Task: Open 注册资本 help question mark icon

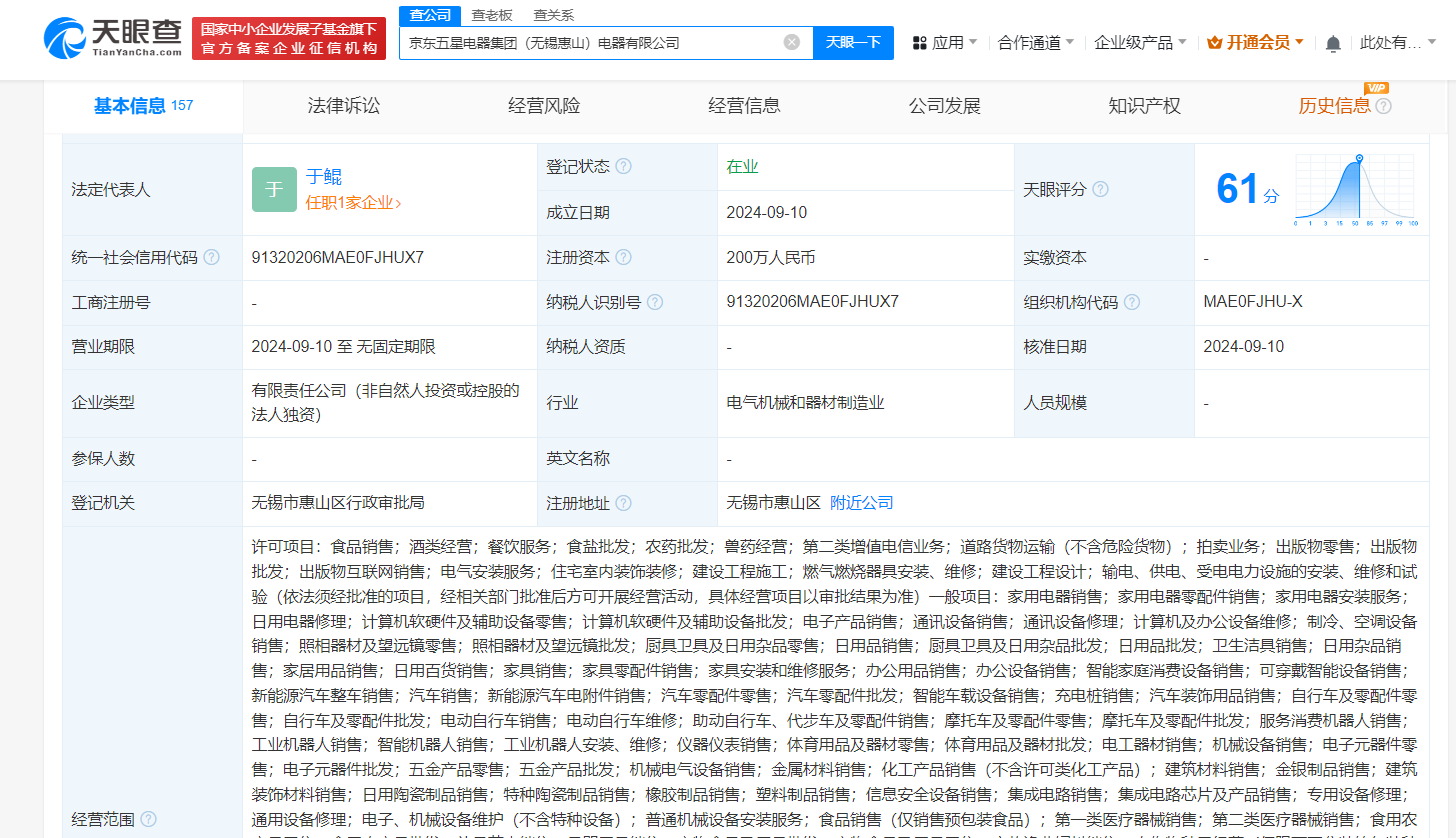Action: coord(625,257)
